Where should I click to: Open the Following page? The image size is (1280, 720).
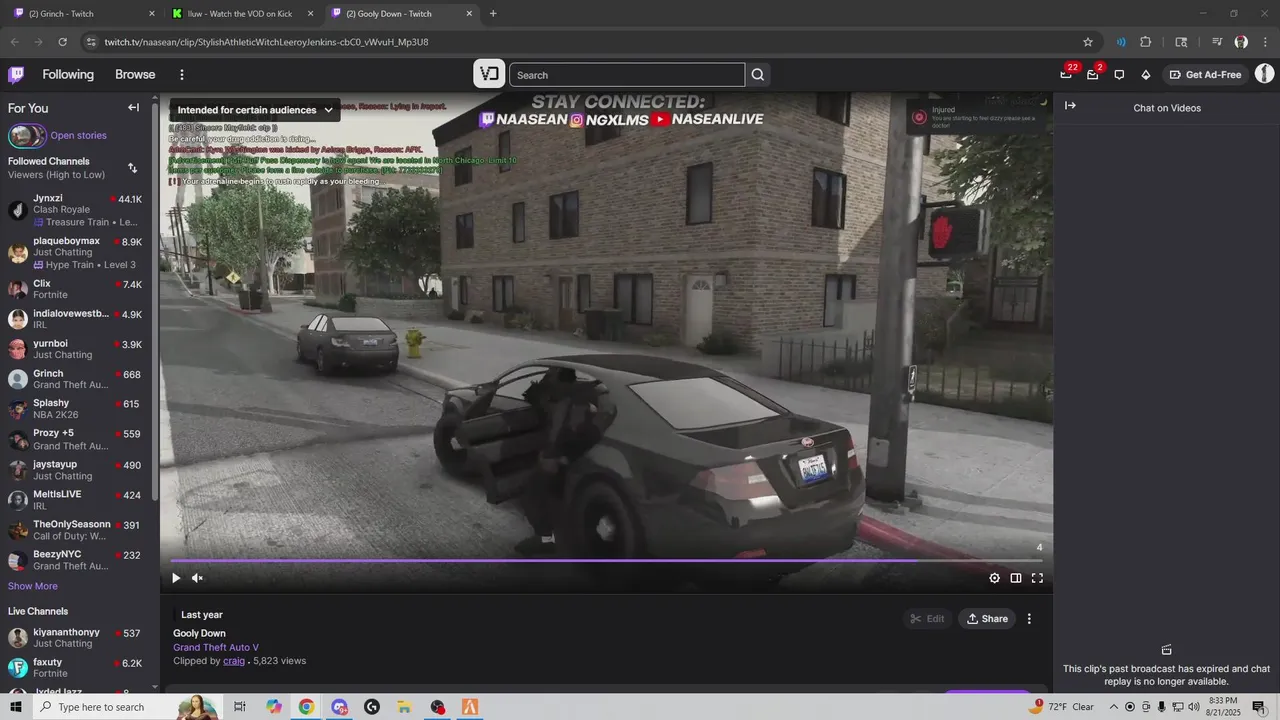coord(68,75)
